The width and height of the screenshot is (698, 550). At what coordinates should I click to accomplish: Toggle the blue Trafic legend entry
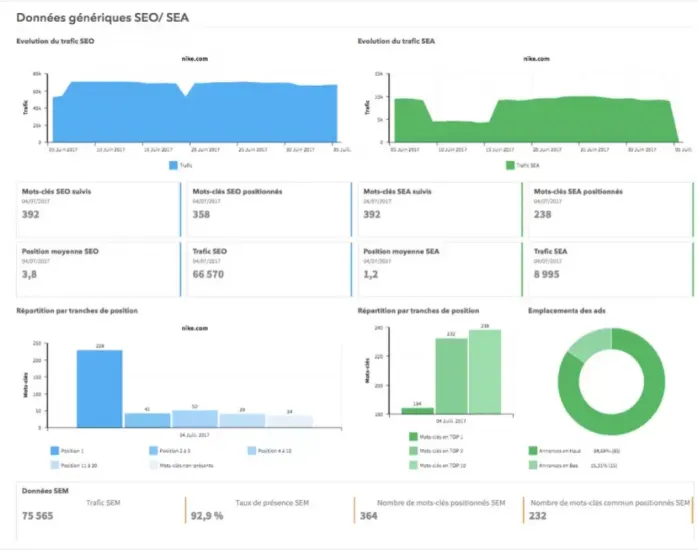pyautogui.click(x=181, y=165)
